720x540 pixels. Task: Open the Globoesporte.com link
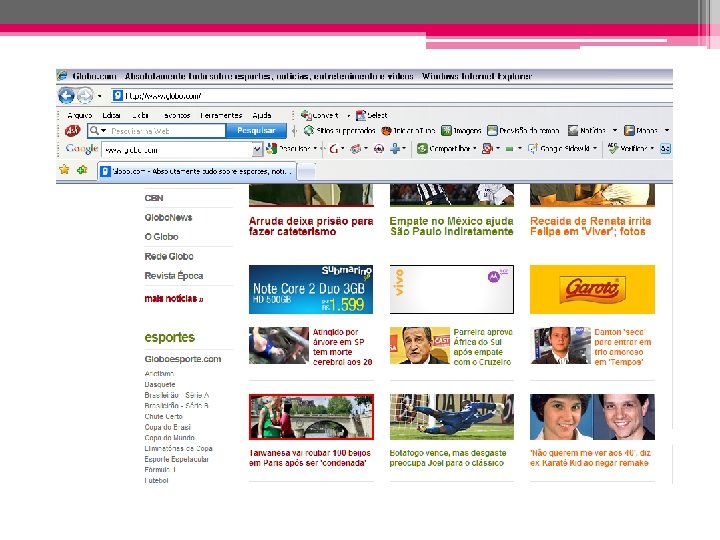(183, 359)
